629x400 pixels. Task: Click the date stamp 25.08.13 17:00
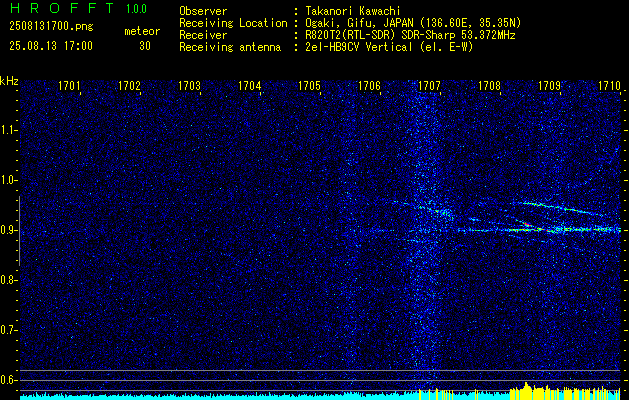[x=51, y=46]
